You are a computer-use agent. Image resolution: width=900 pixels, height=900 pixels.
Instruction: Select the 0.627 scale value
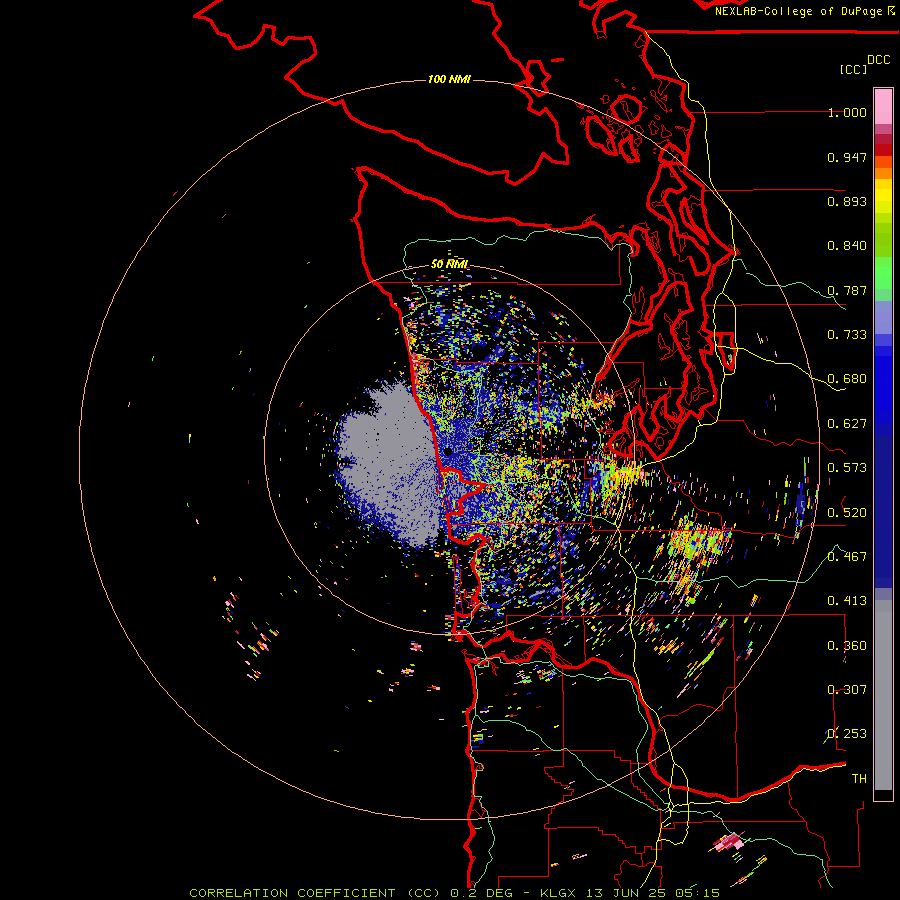847,424
